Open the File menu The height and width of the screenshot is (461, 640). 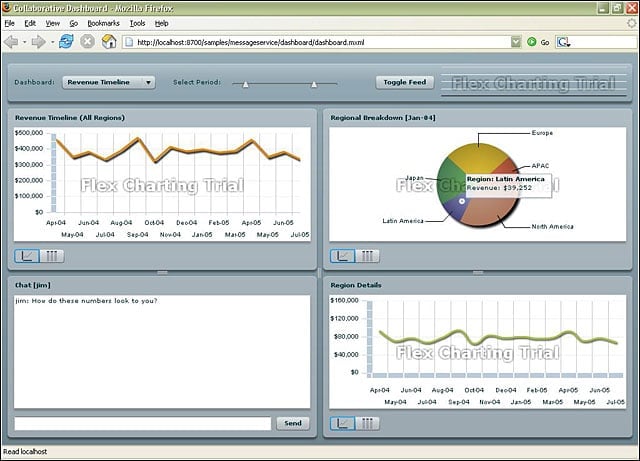pos(9,23)
